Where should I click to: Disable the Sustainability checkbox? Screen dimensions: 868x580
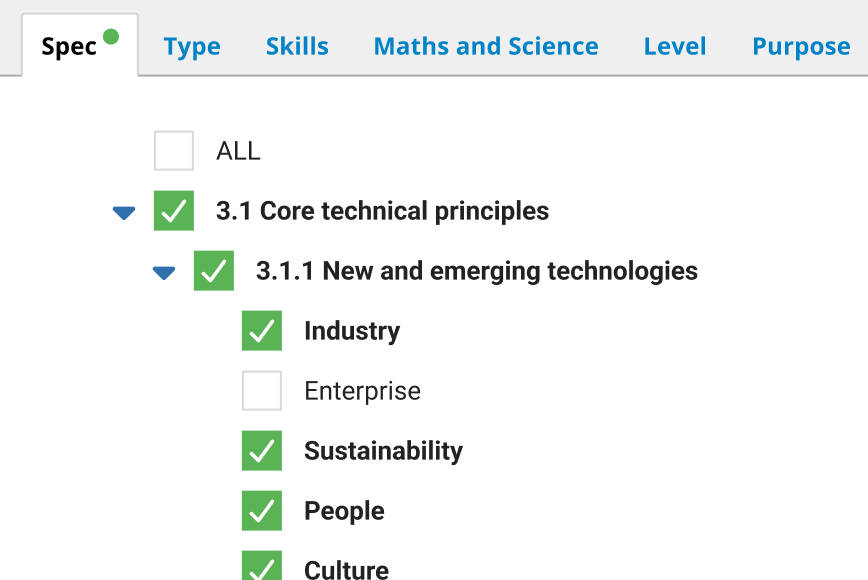pyautogui.click(x=262, y=451)
